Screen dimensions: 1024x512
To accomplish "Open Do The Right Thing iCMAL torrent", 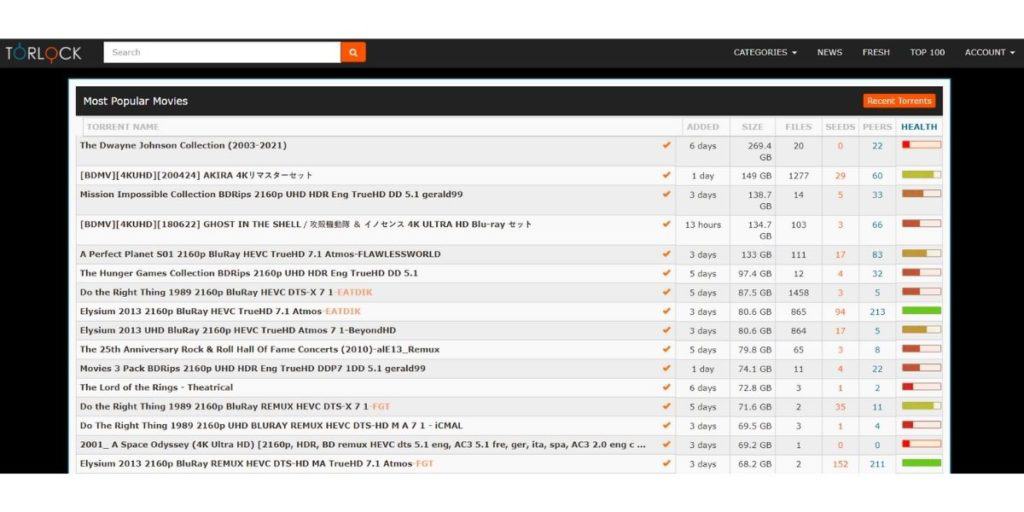I will pos(271,425).
